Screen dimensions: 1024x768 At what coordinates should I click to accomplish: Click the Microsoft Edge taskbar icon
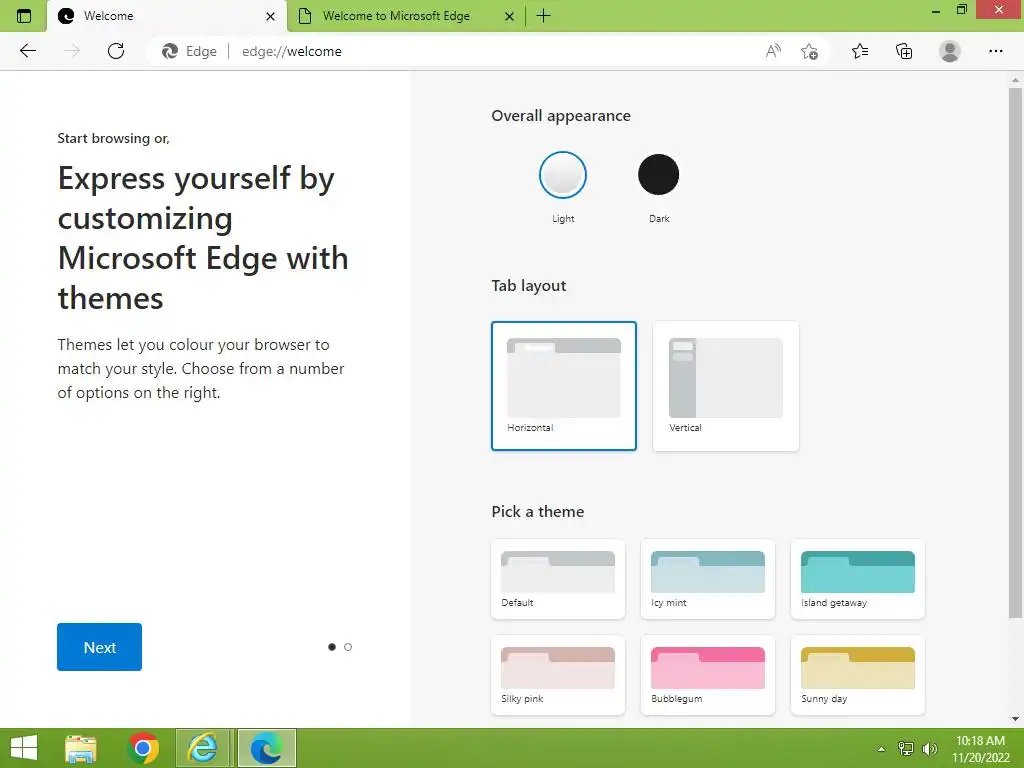pos(266,748)
